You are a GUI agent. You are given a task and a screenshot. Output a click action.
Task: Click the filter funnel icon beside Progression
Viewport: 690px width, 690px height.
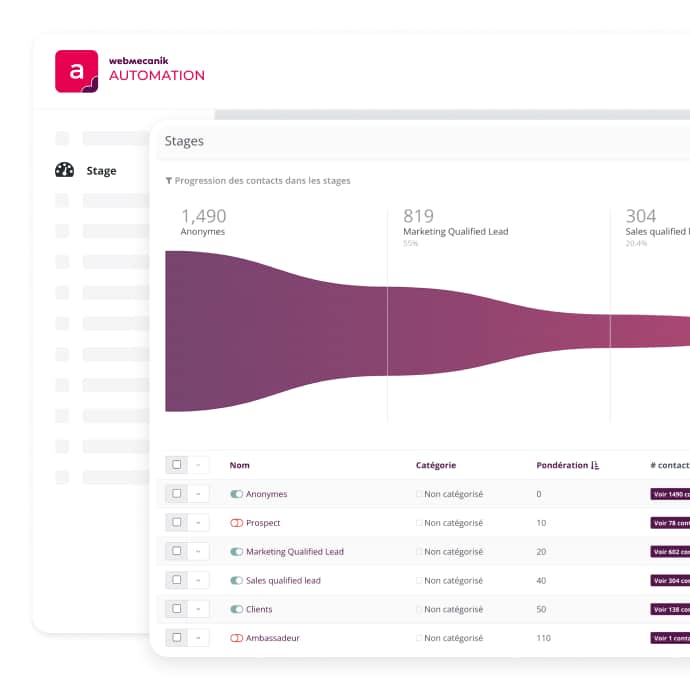tap(169, 181)
